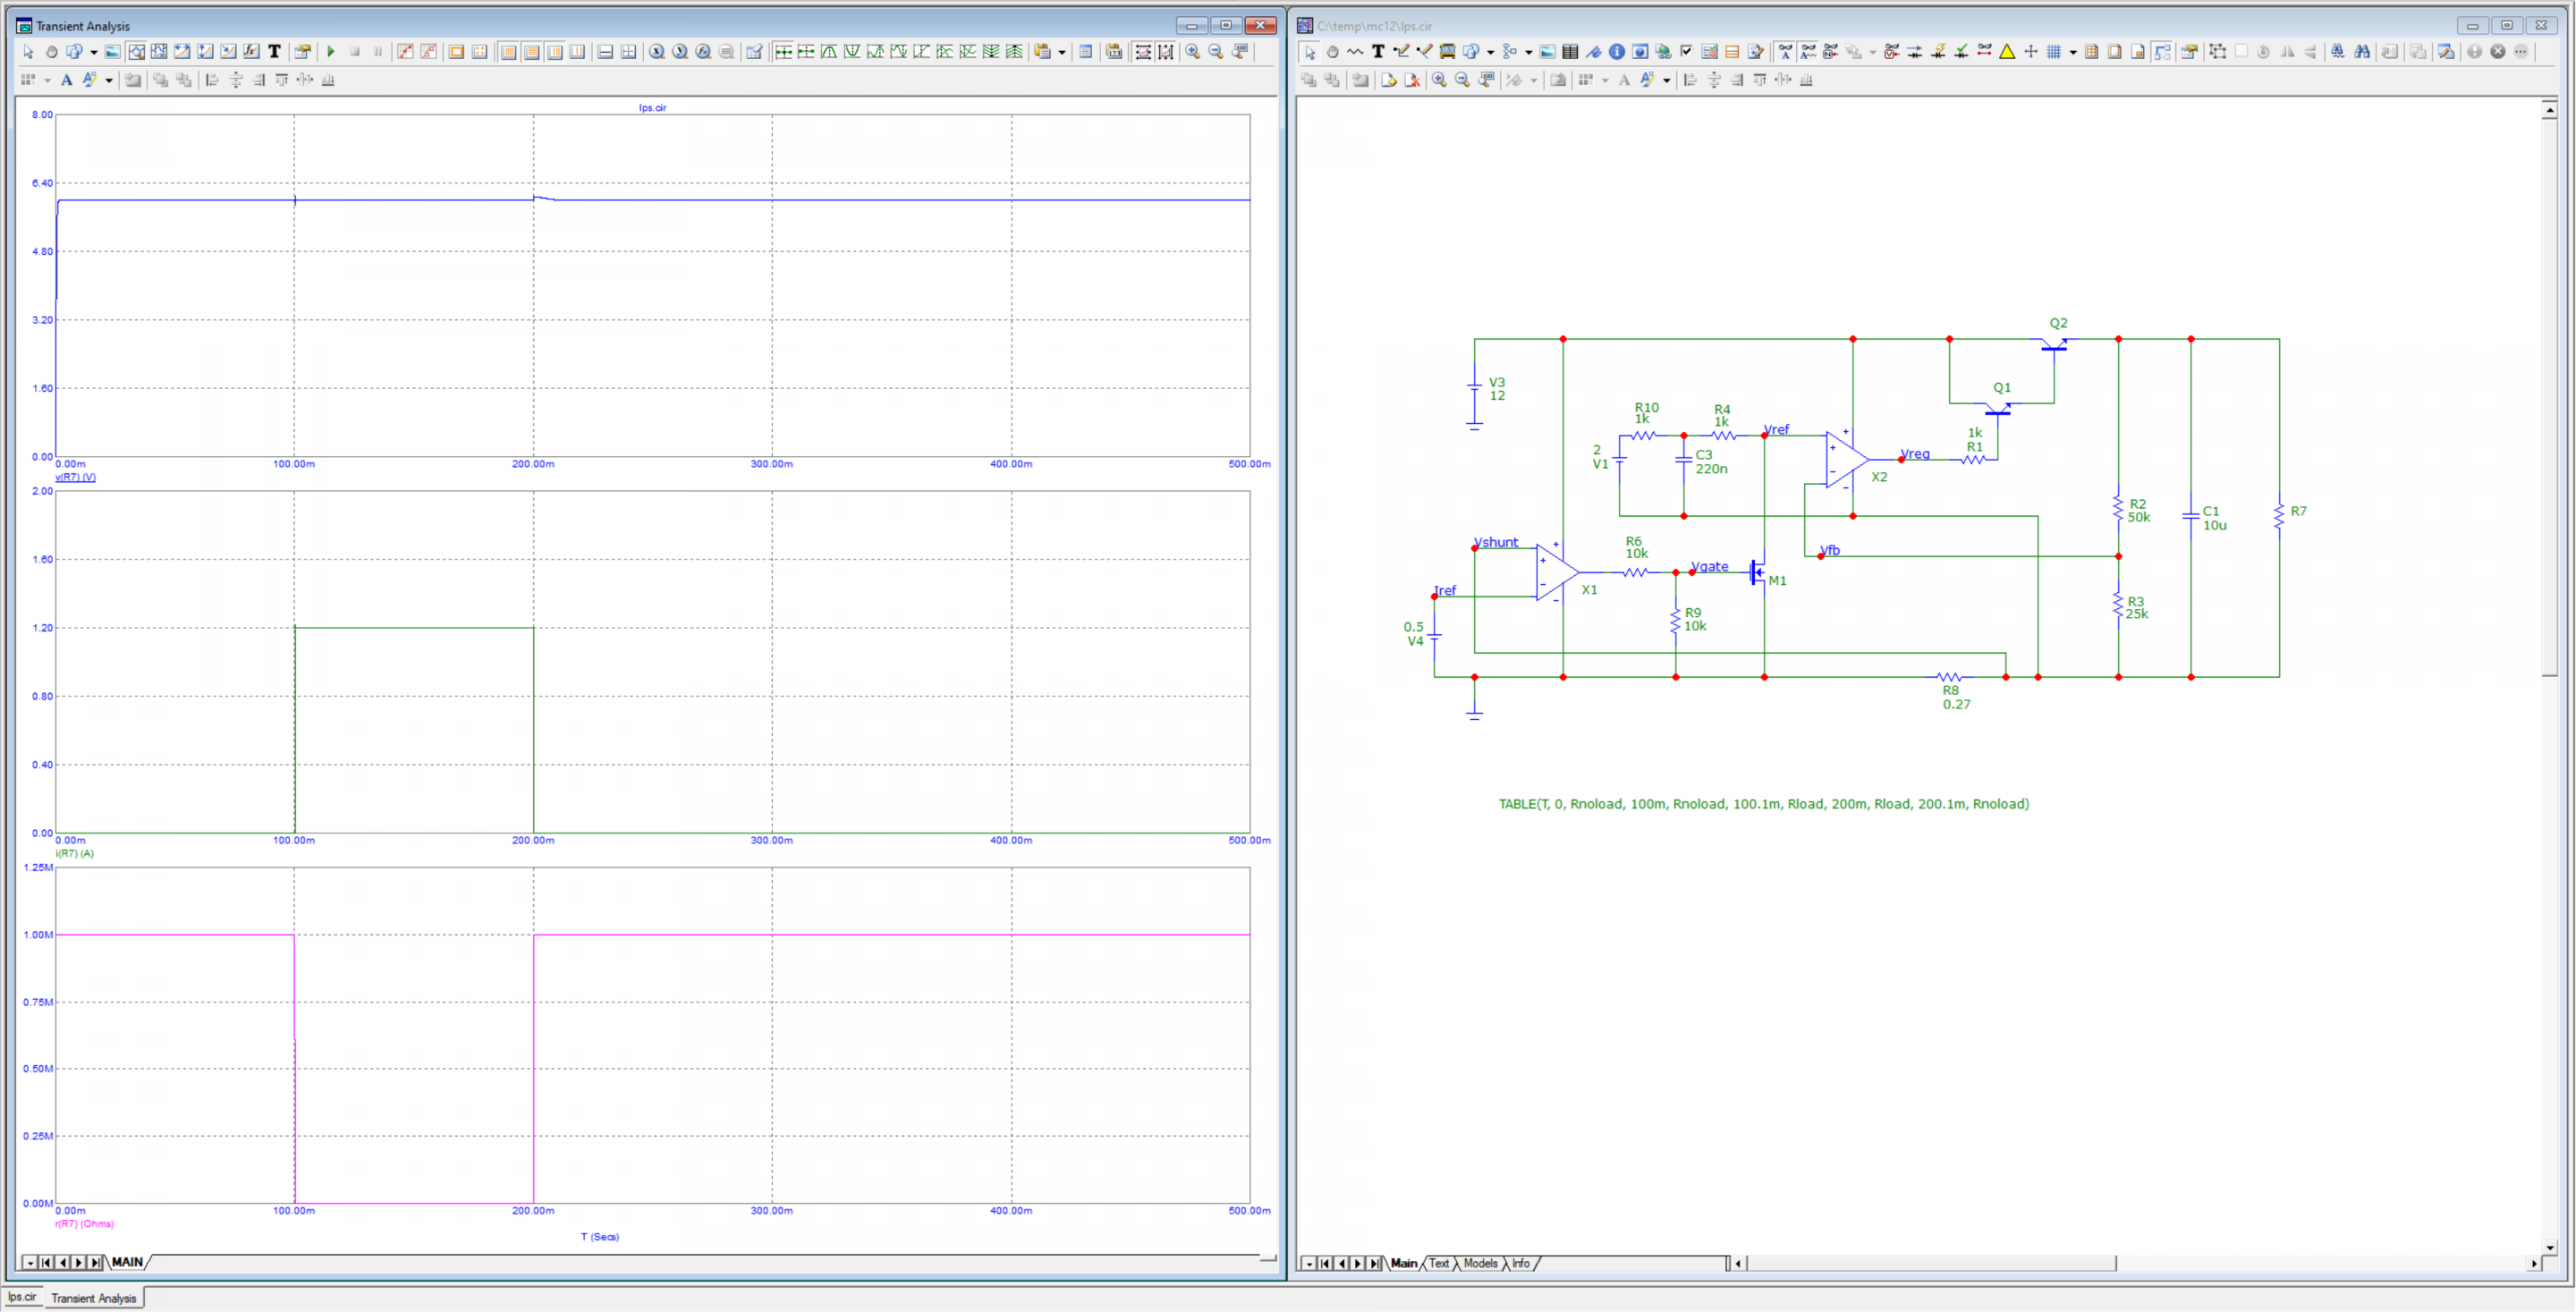Click the Find binoculars icon in schematic toolbar
Image resolution: width=2576 pixels, height=1312 pixels.
[2362, 51]
